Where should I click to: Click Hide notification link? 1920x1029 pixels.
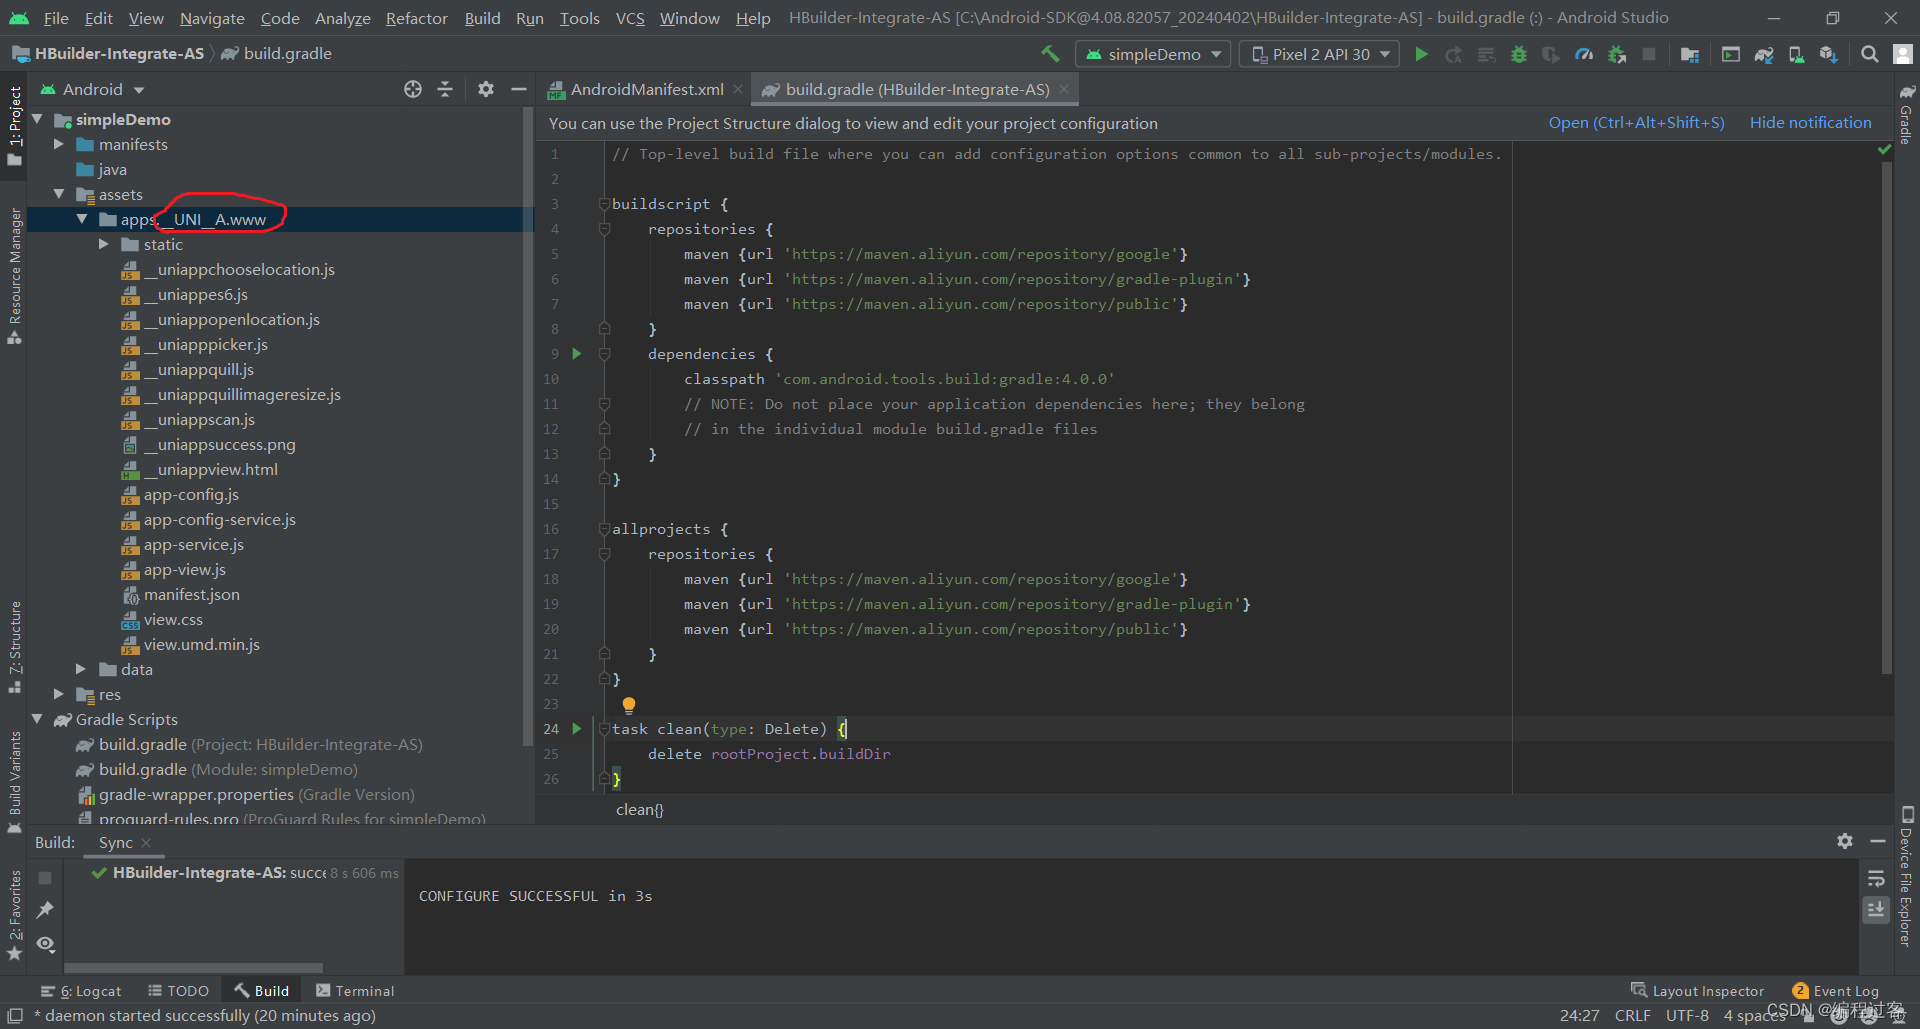pos(1810,122)
